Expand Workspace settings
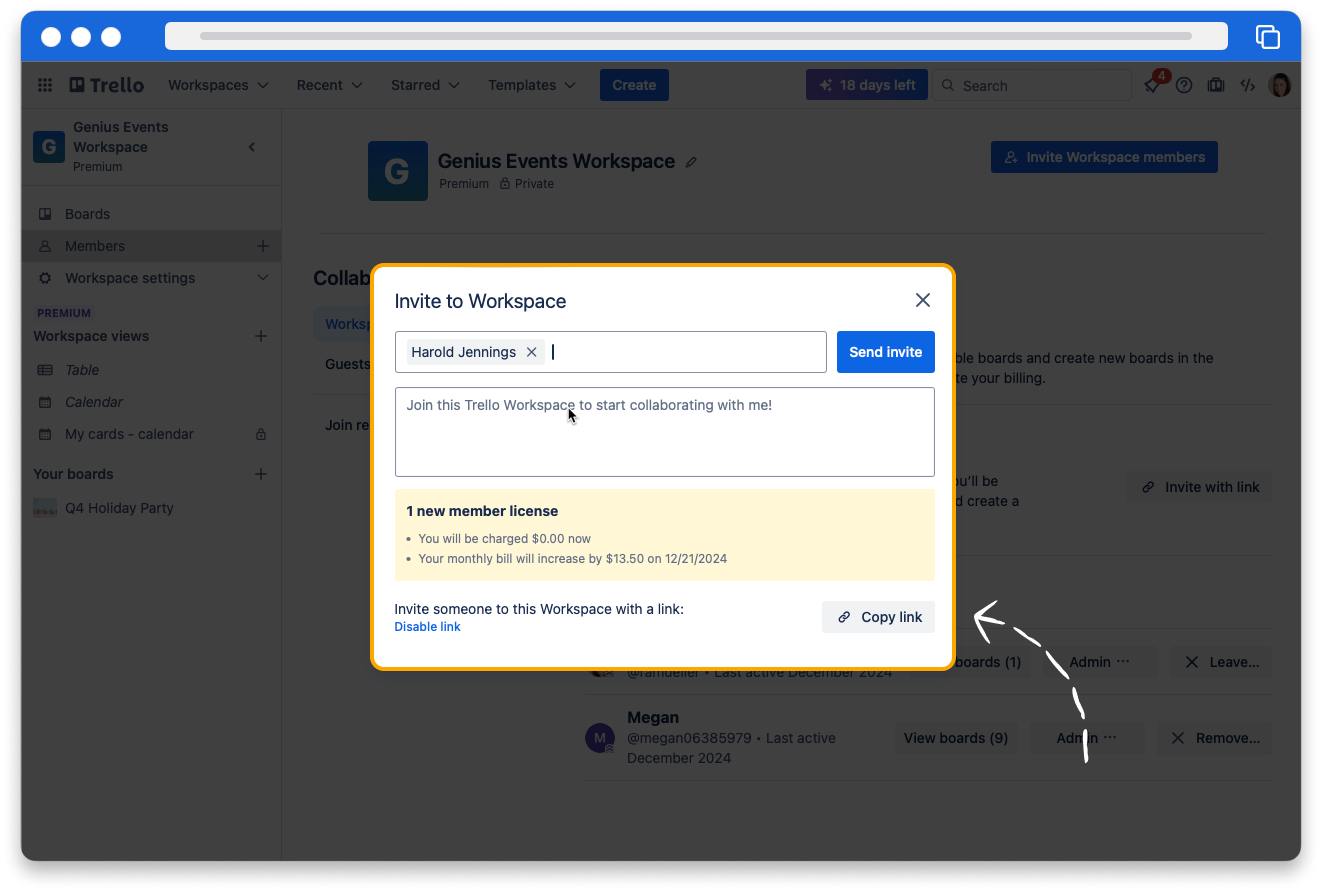1322x892 pixels. [151, 278]
